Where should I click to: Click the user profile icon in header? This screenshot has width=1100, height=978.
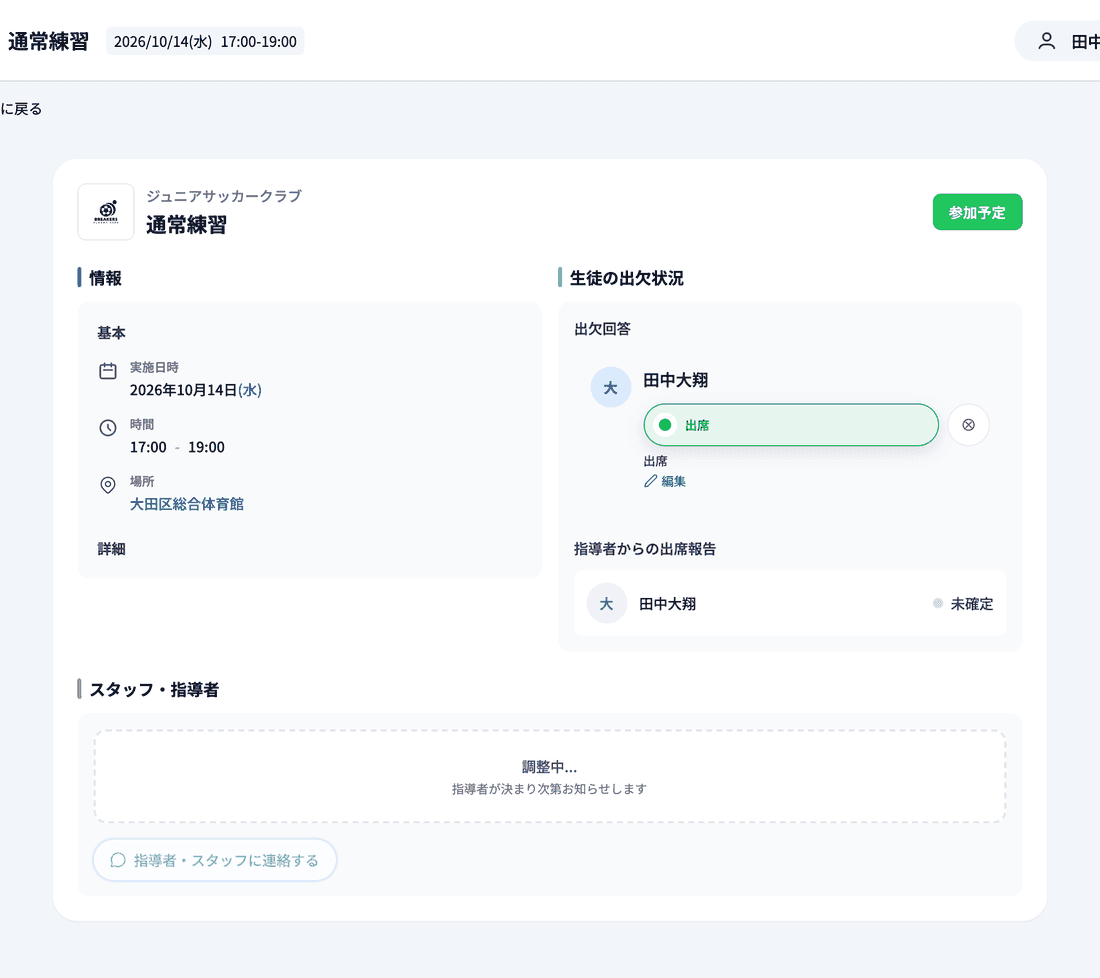pyautogui.click(x=1046, y=41)
